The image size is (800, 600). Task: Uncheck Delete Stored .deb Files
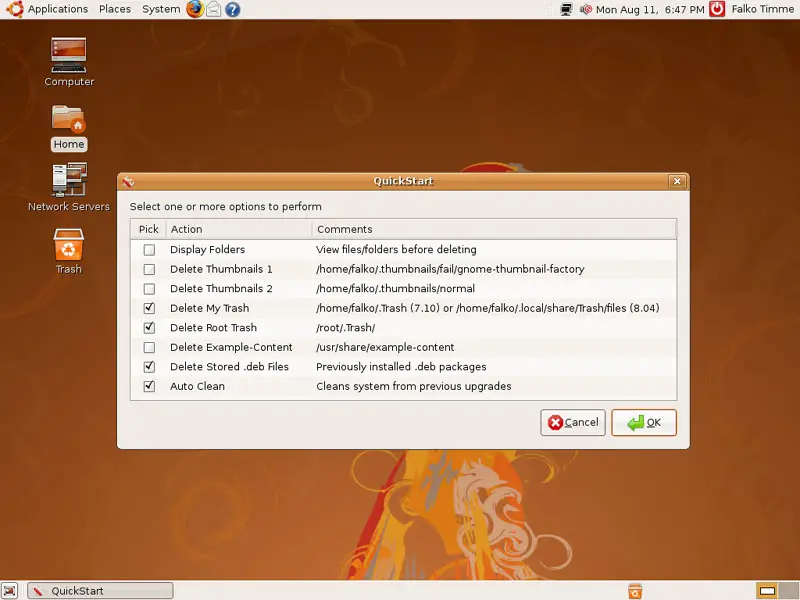(x=149, y=367)
